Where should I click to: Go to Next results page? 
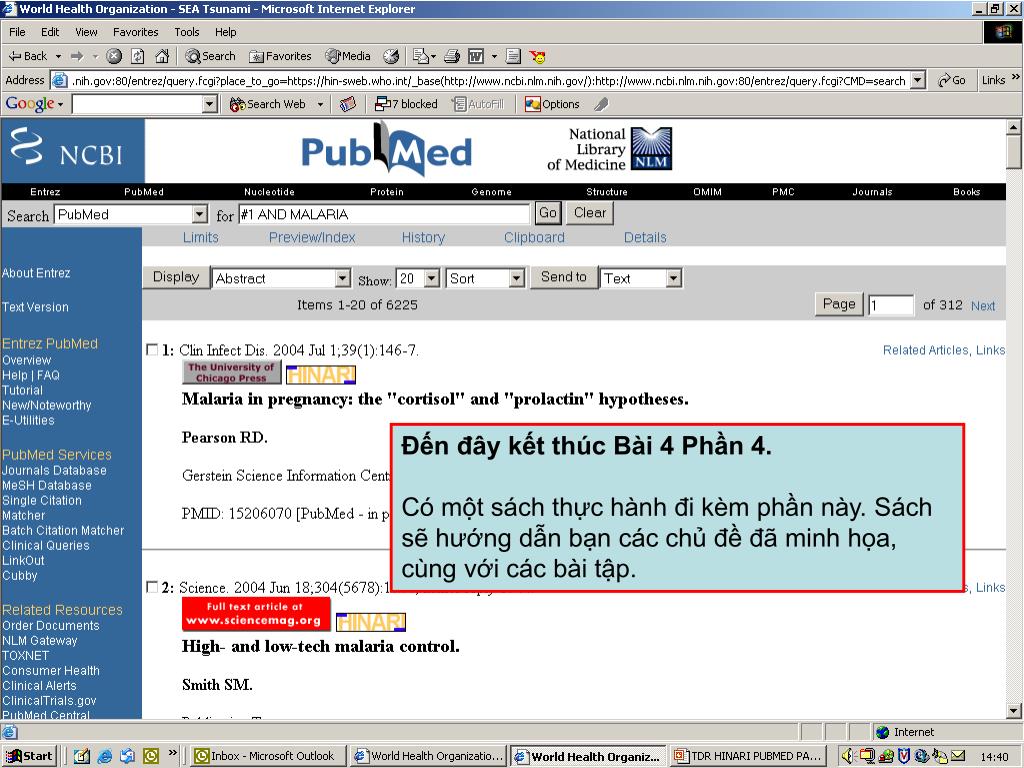pyautogui.click(x=983, y=306)
